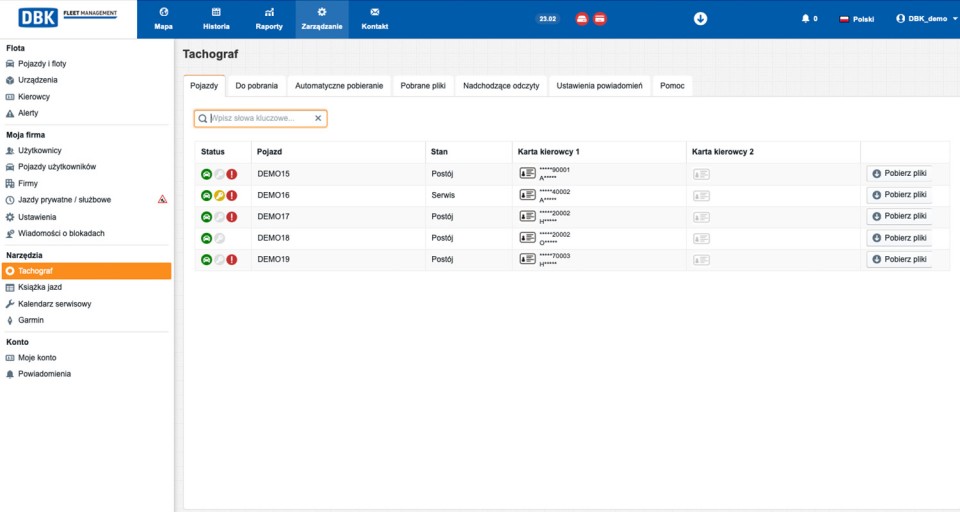Click the white download arrow in header

[700, 18]
